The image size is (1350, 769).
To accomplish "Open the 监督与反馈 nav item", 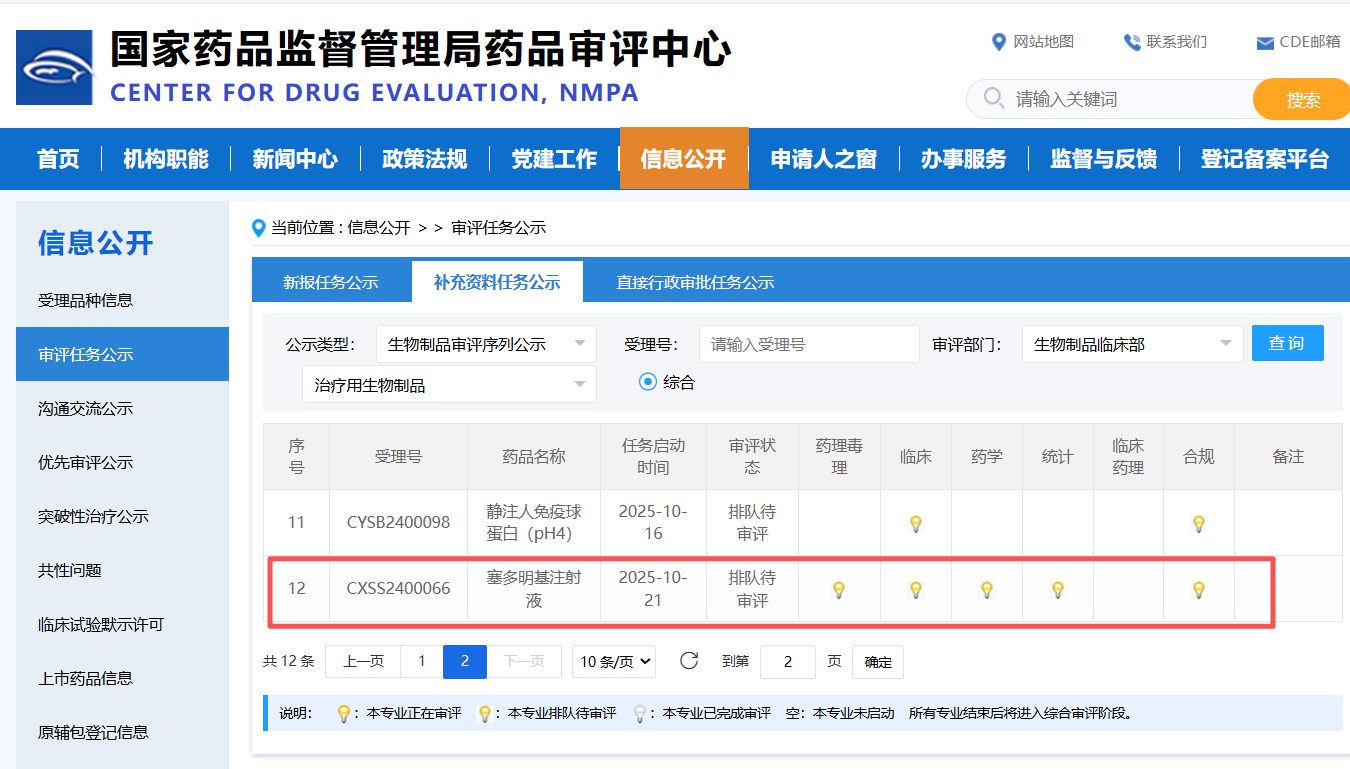I will [1103, 159].
